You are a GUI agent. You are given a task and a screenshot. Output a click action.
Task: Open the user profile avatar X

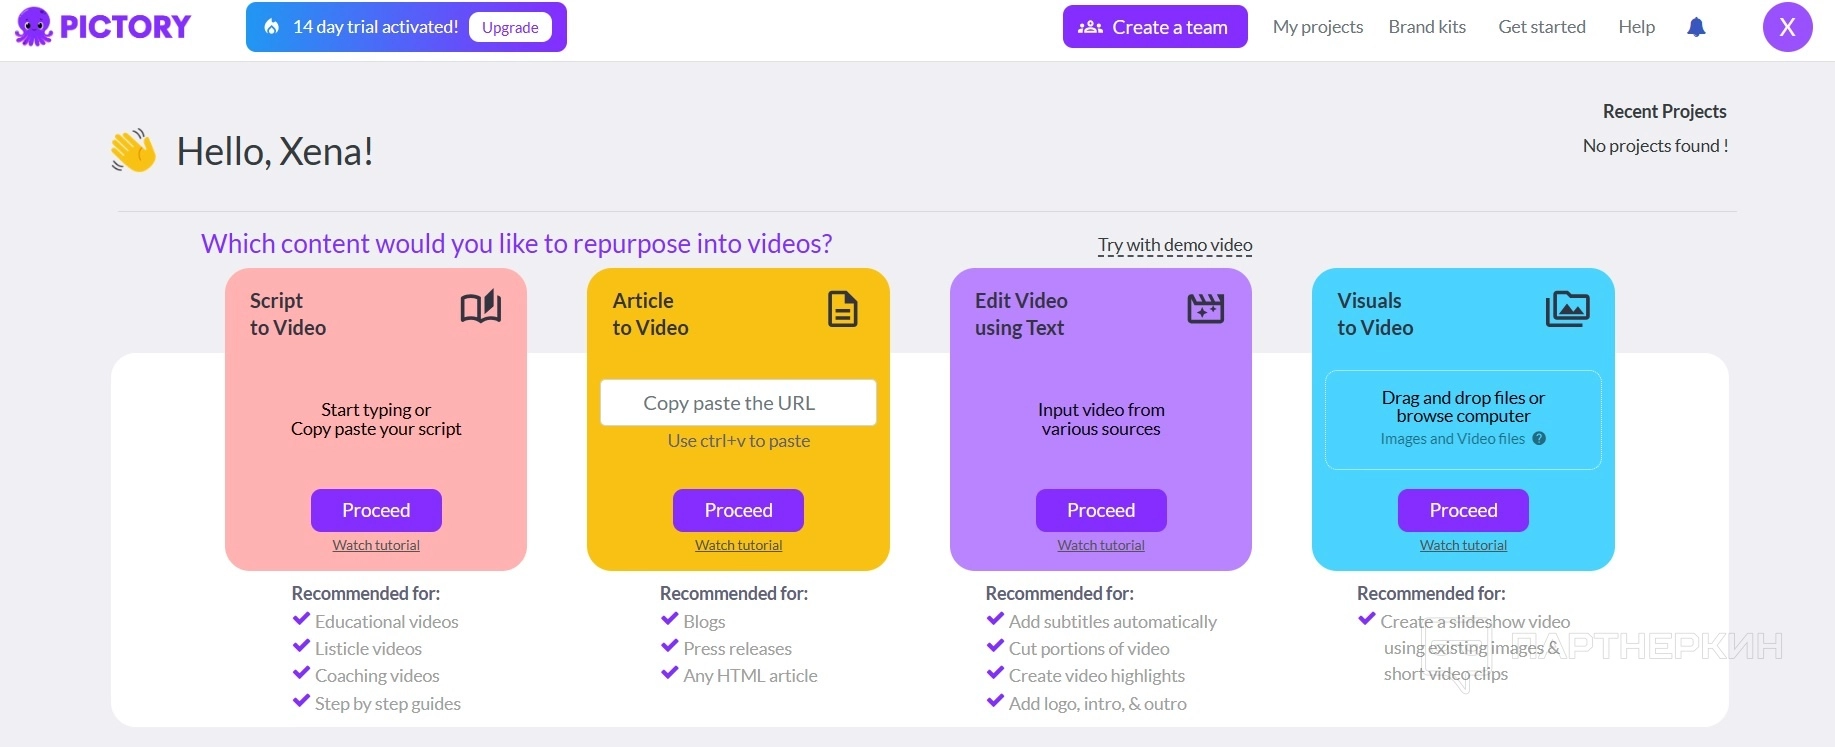1787,27
